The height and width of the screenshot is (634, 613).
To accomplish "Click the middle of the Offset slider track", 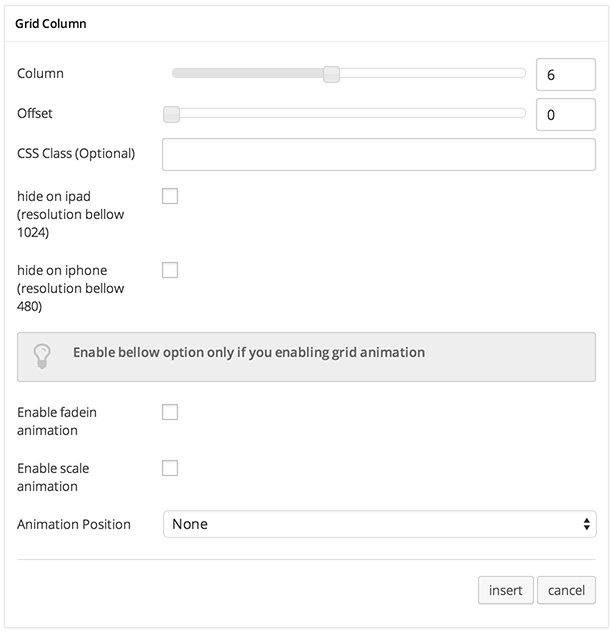I will click(349, 114).
